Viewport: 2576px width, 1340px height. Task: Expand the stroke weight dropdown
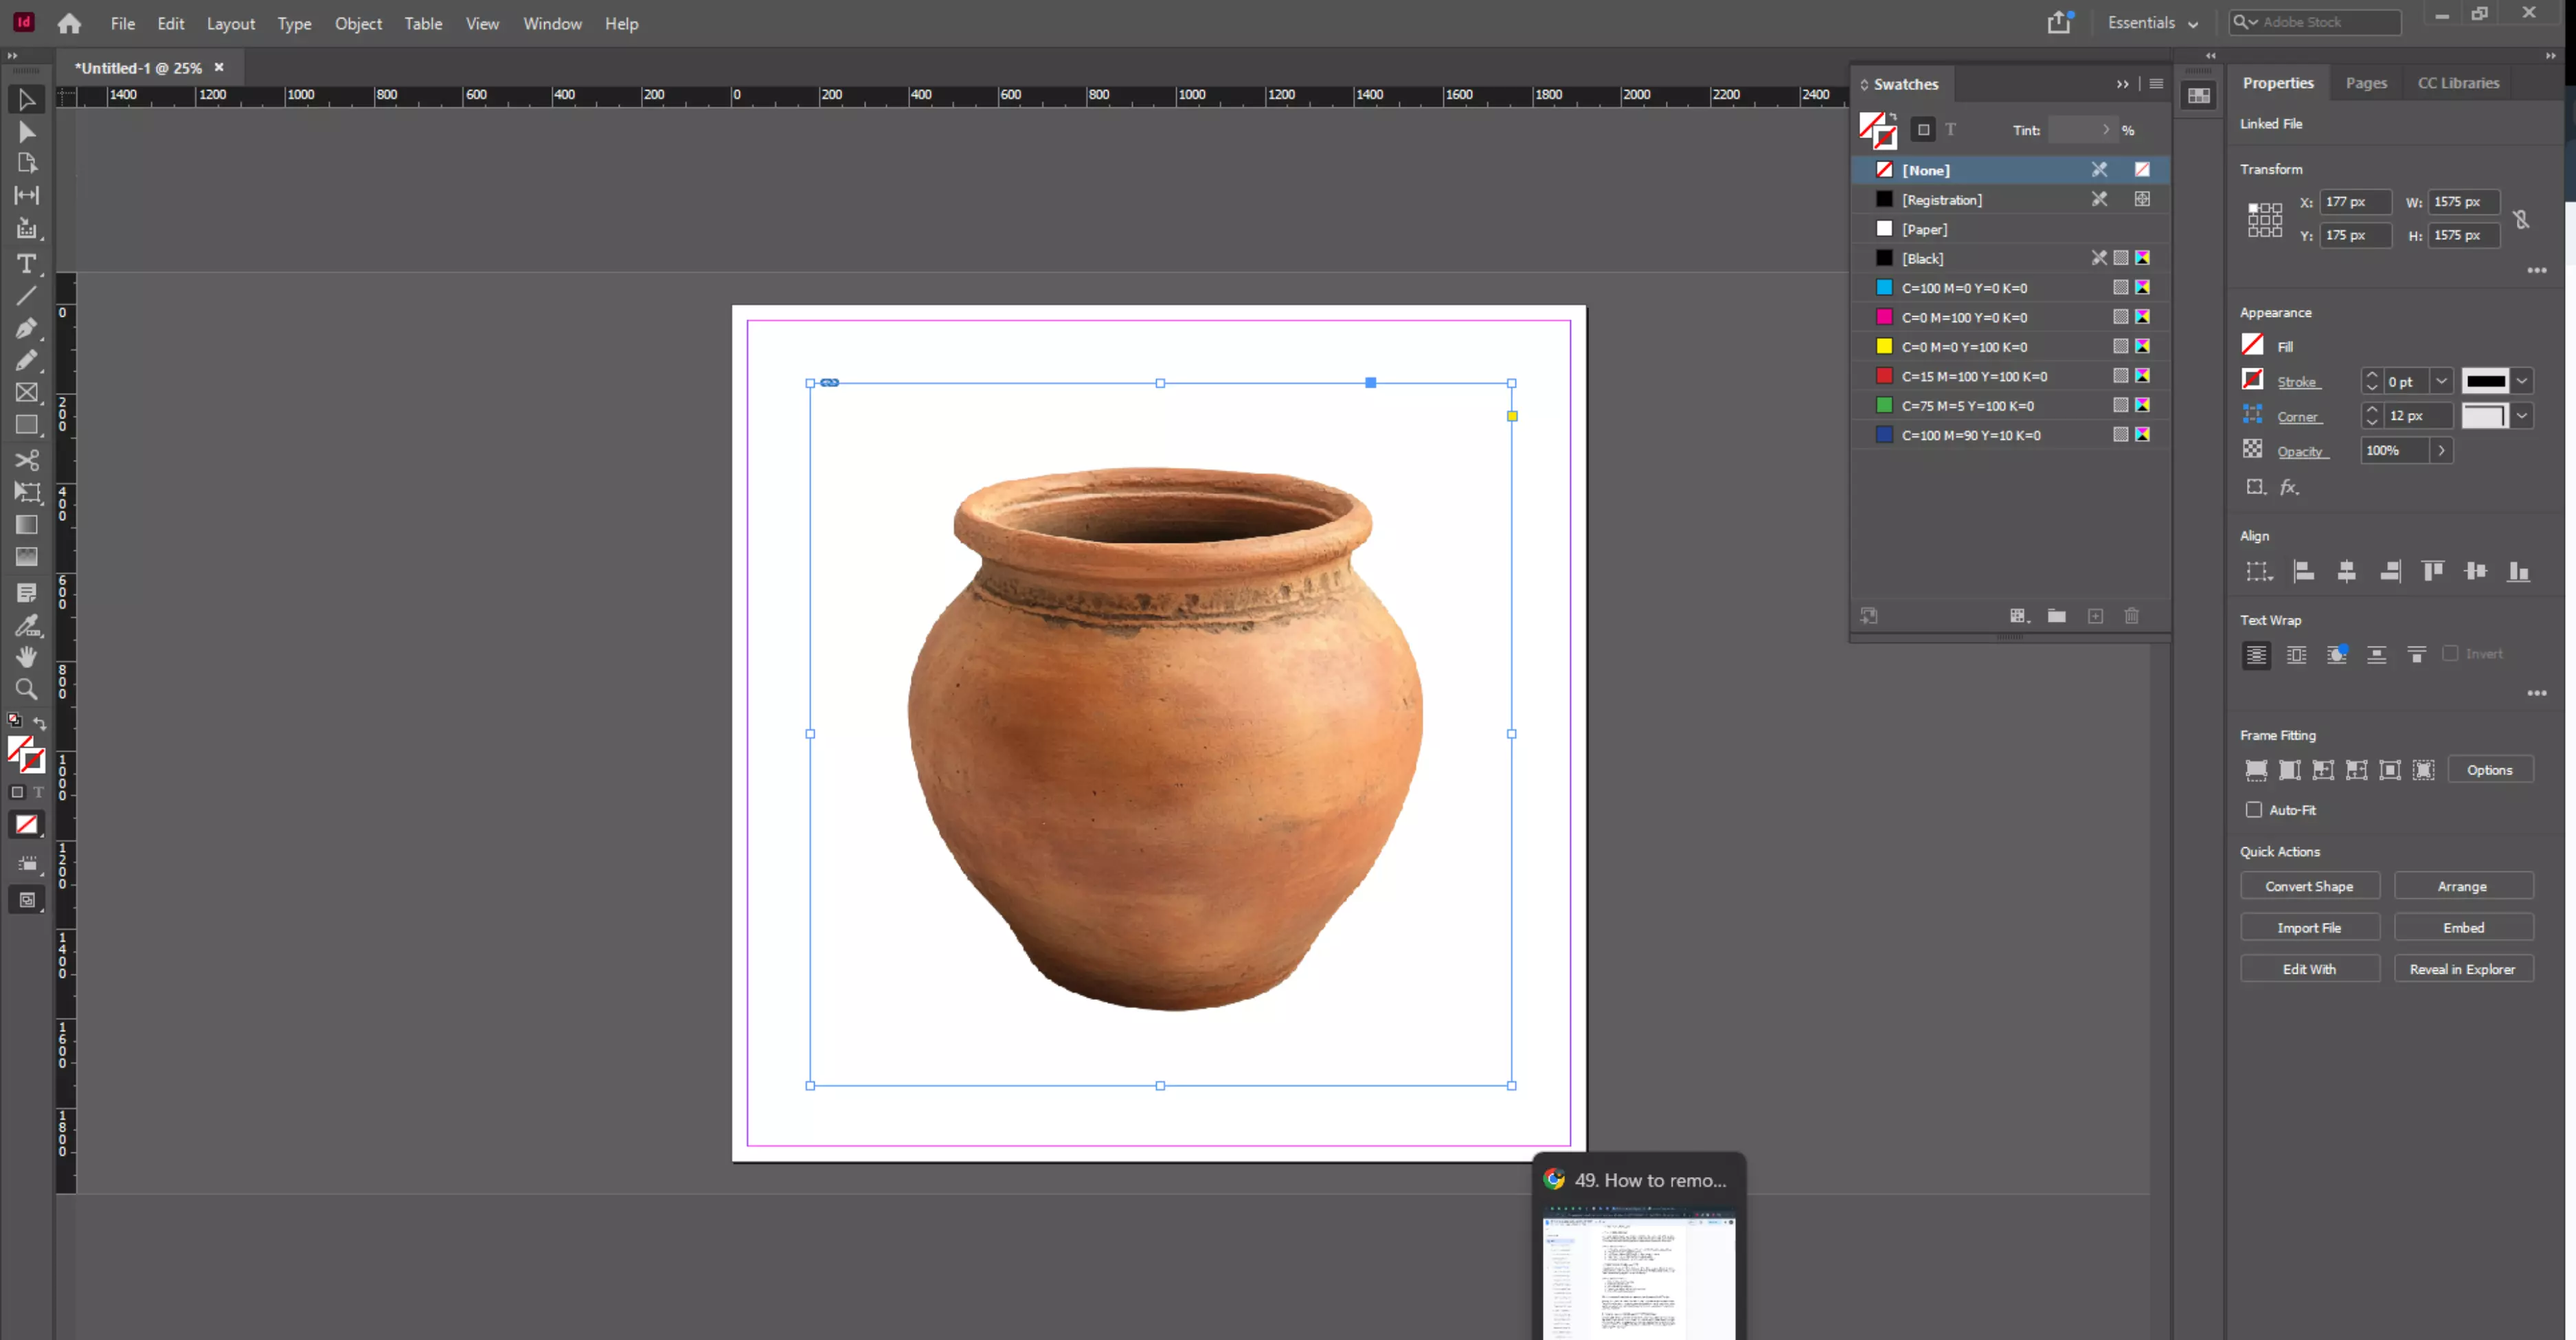coord(2441,381)
